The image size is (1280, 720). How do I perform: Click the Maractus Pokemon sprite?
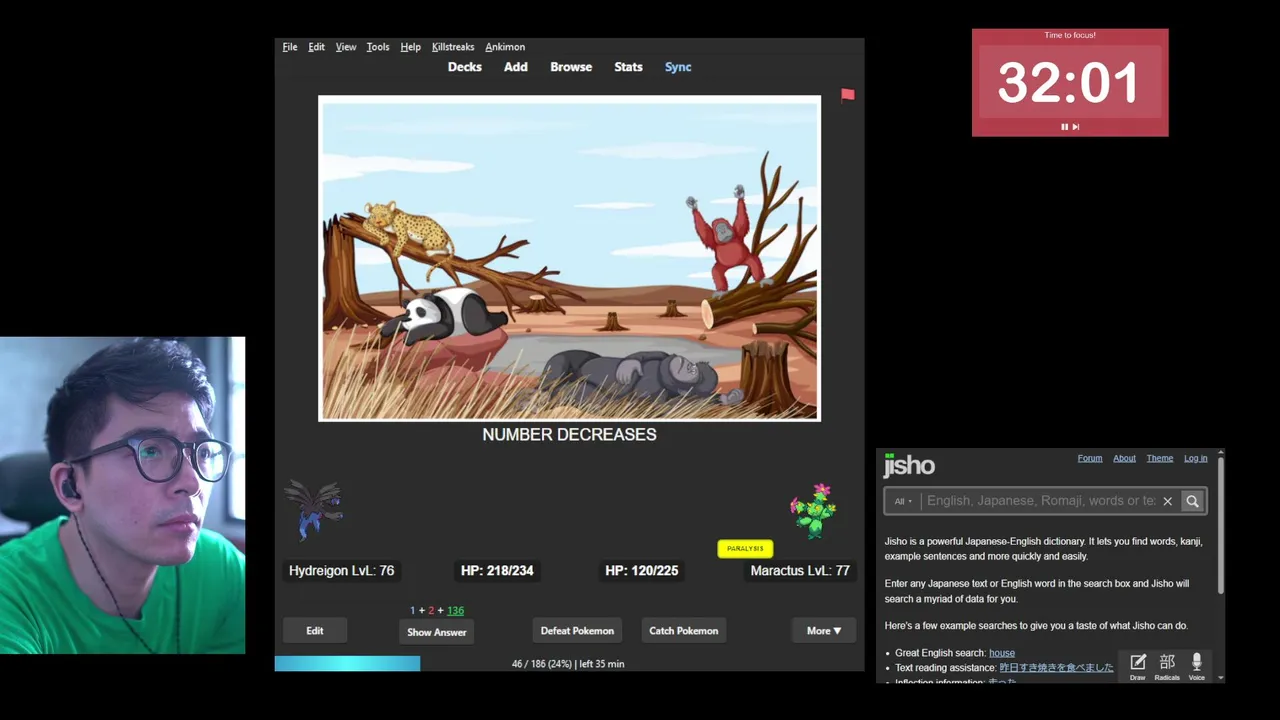813,510
